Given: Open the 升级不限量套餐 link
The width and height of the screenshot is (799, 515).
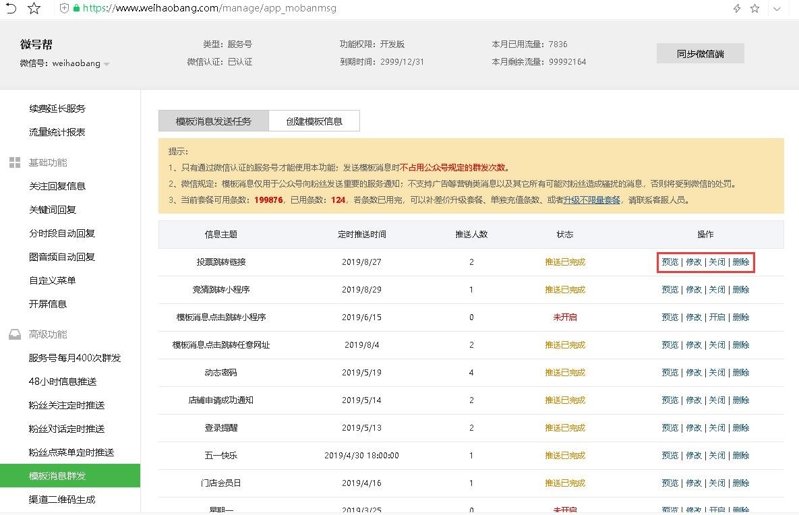Looking at the screenshot, I should (x=592, y=200).
